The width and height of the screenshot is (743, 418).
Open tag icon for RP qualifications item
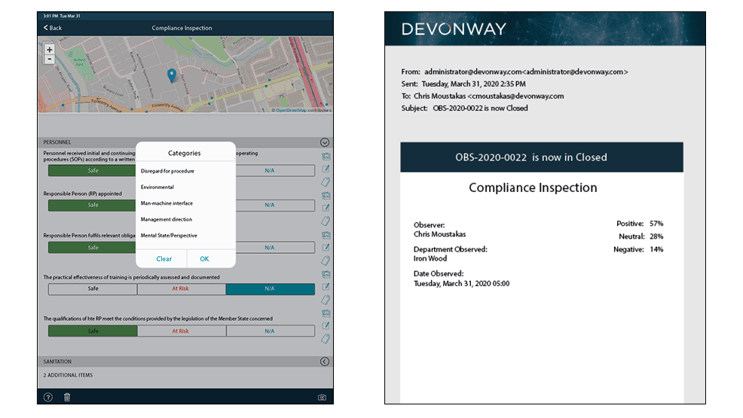pos(326,339)
